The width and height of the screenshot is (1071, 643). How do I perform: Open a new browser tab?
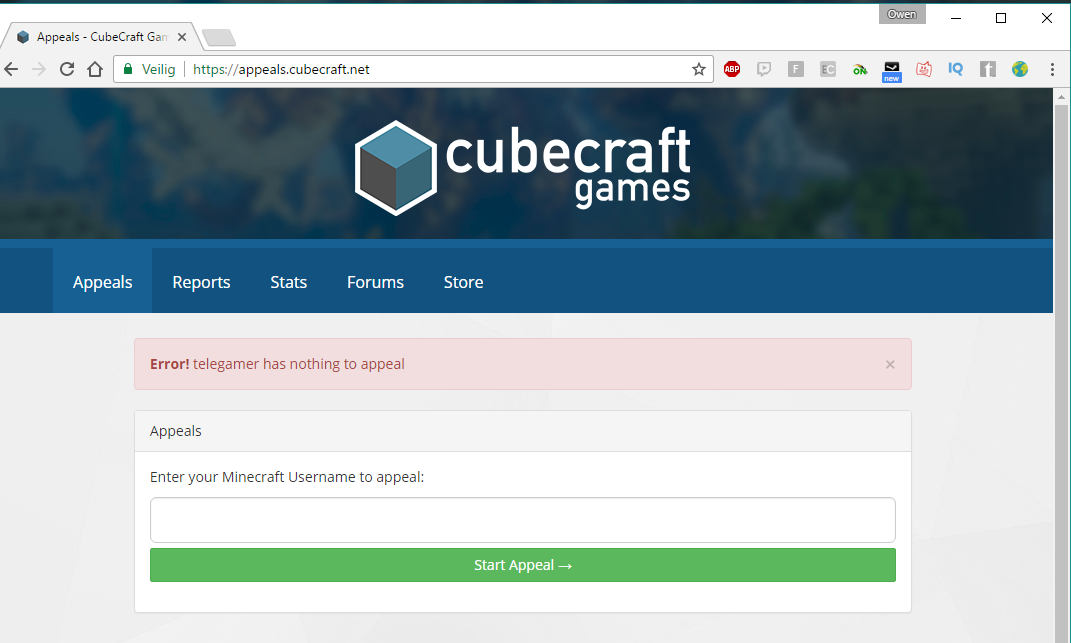pos(219,38)
